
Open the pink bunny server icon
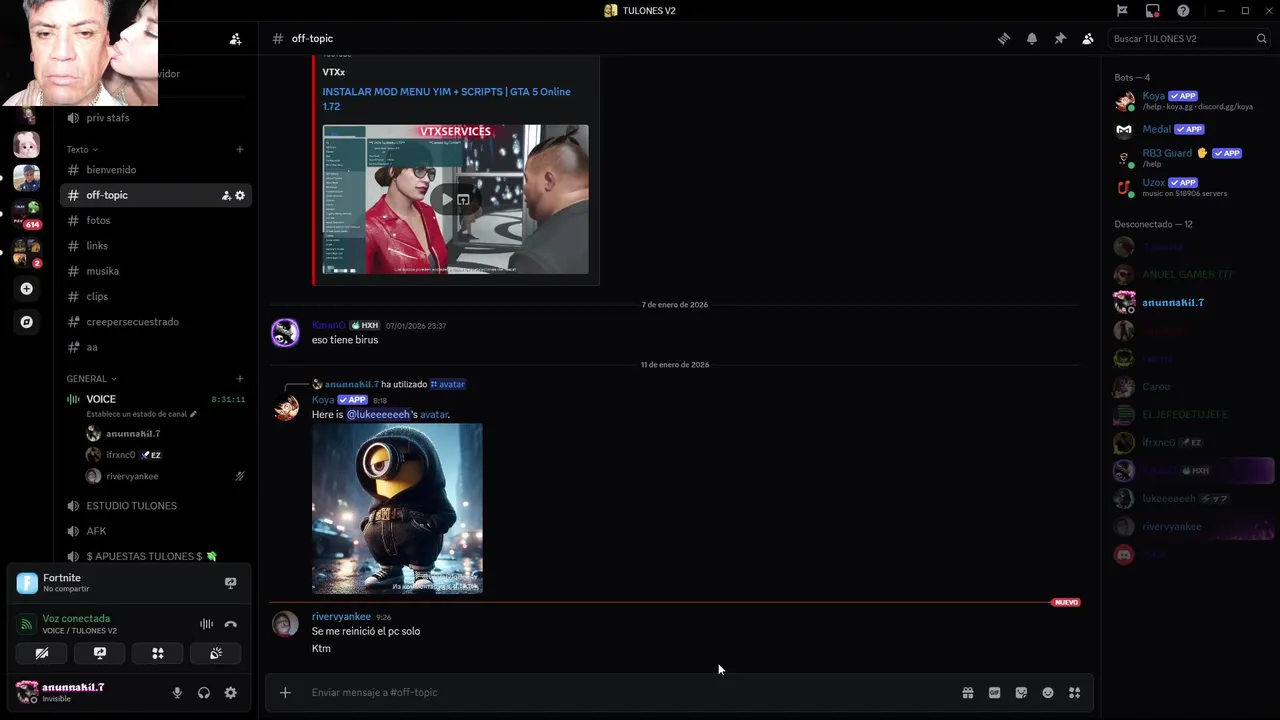point(26,145)
